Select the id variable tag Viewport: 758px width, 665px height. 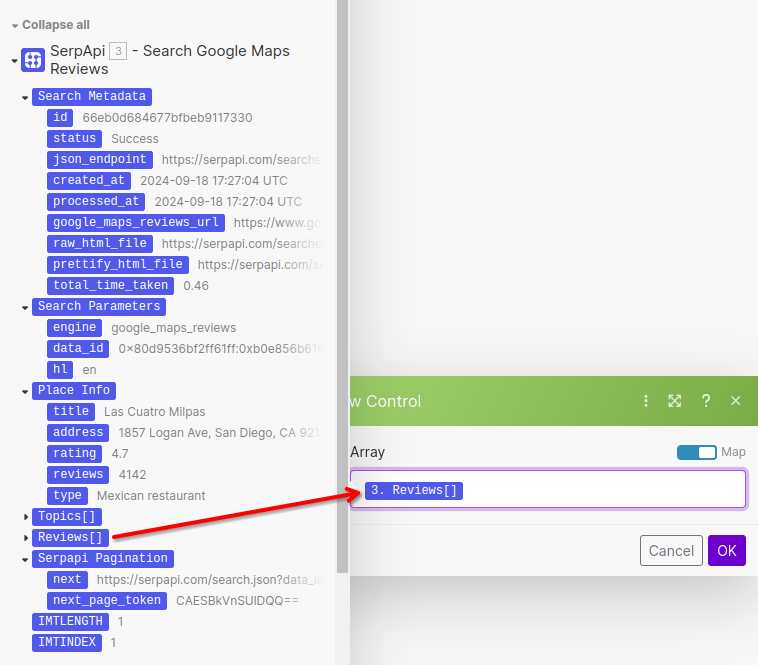pyautogui.click(x=60, y=117)
